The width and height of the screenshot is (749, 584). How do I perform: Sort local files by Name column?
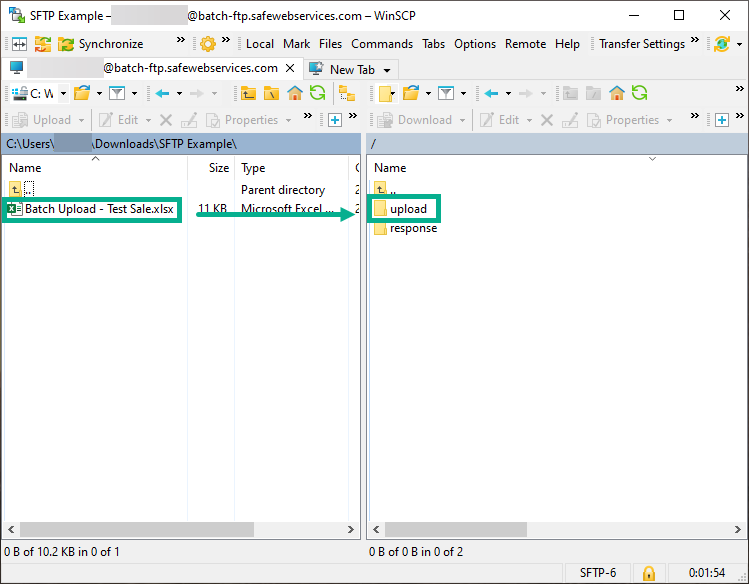[x=95, y=168]
